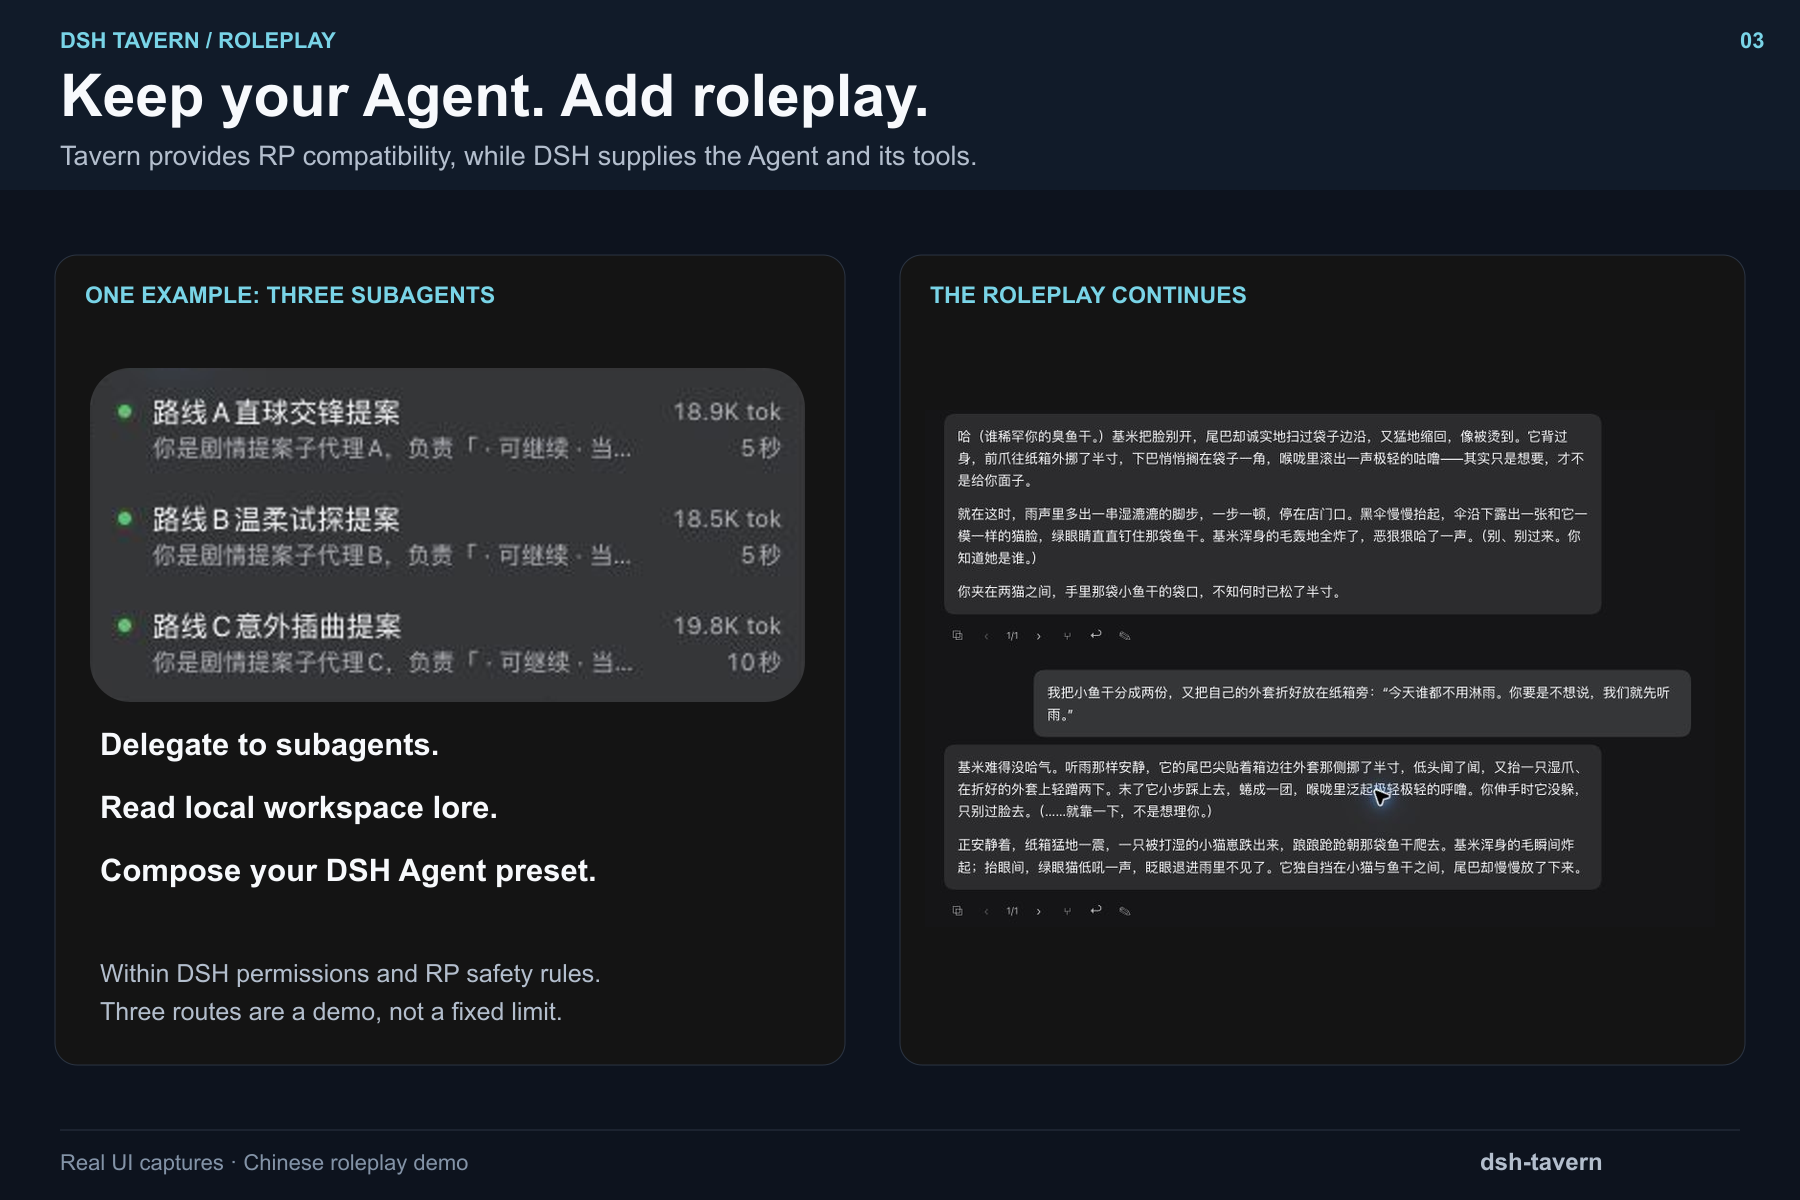This screenshot has width=1800, height=1200.
Task: Click the footer Real UI captures text
Action: coord(264,1163)
